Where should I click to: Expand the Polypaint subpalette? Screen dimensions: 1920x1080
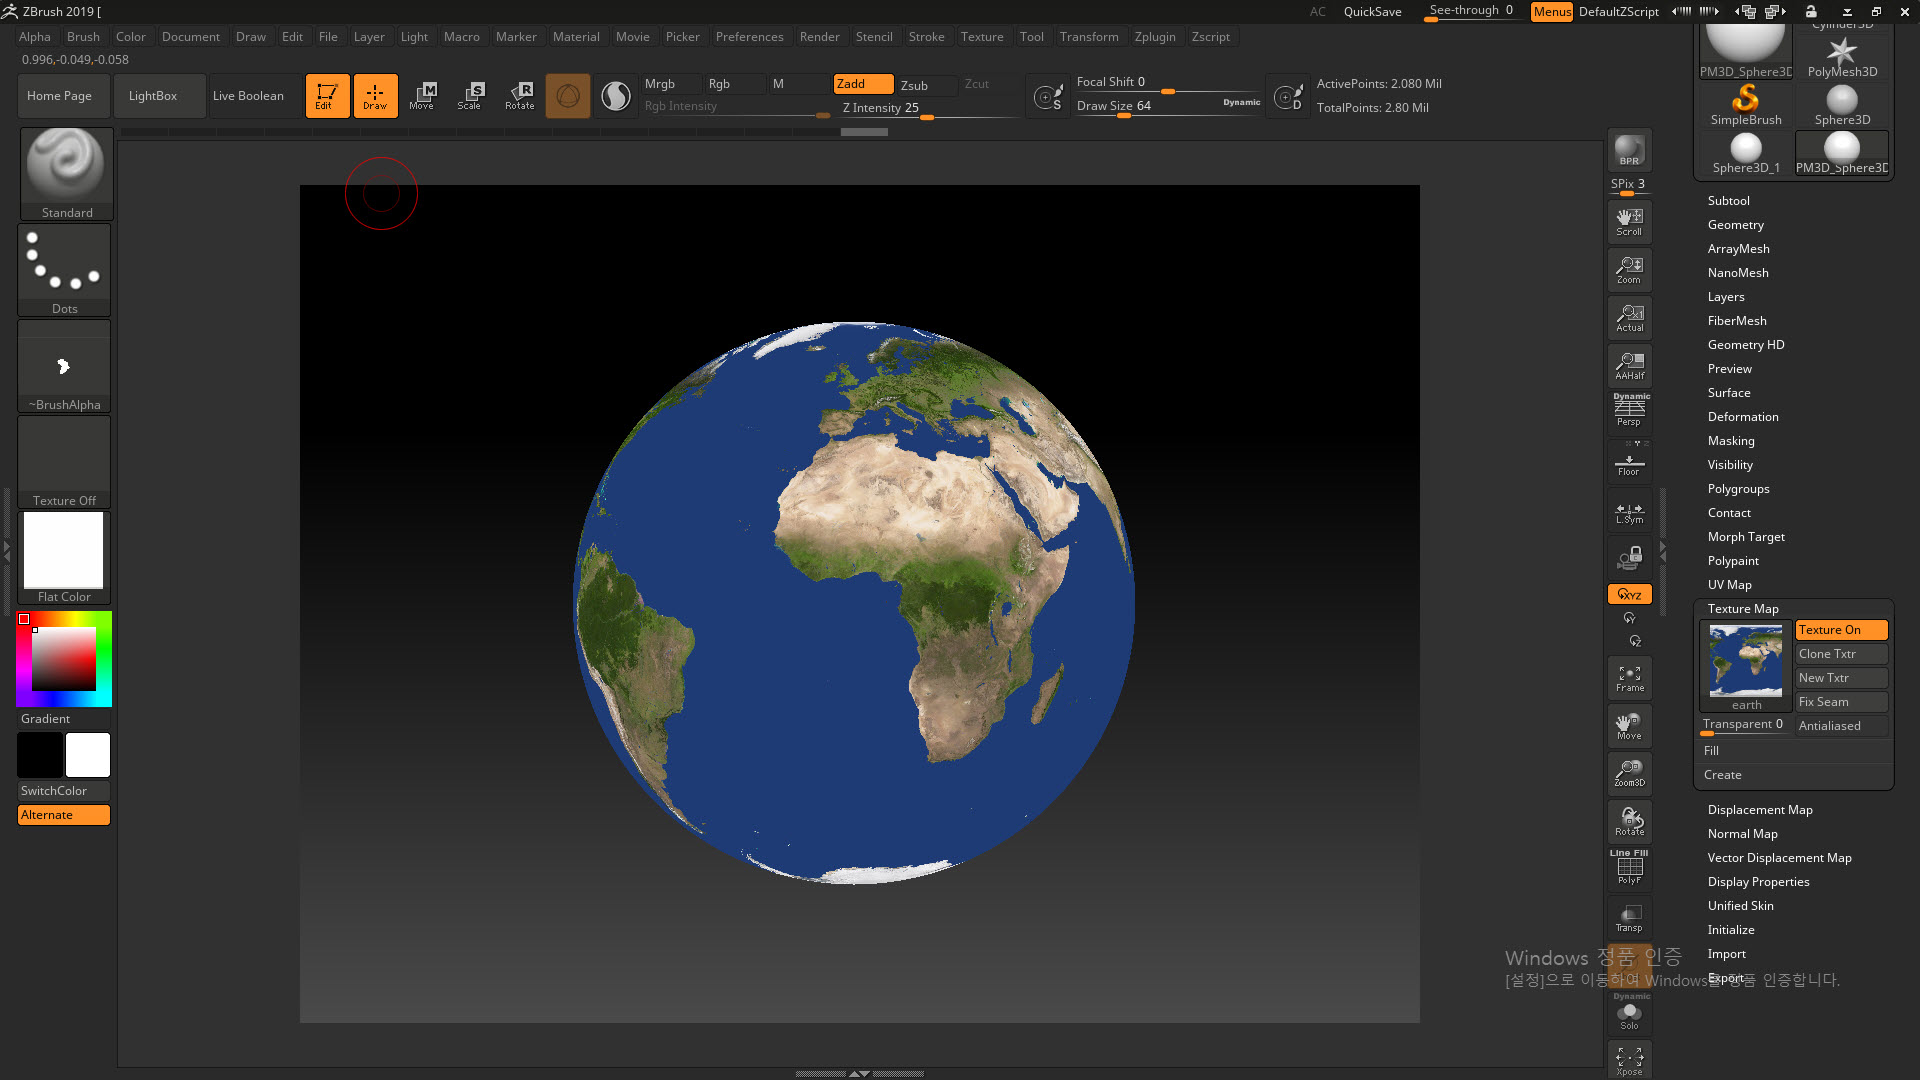click(x=1732, y=561)
